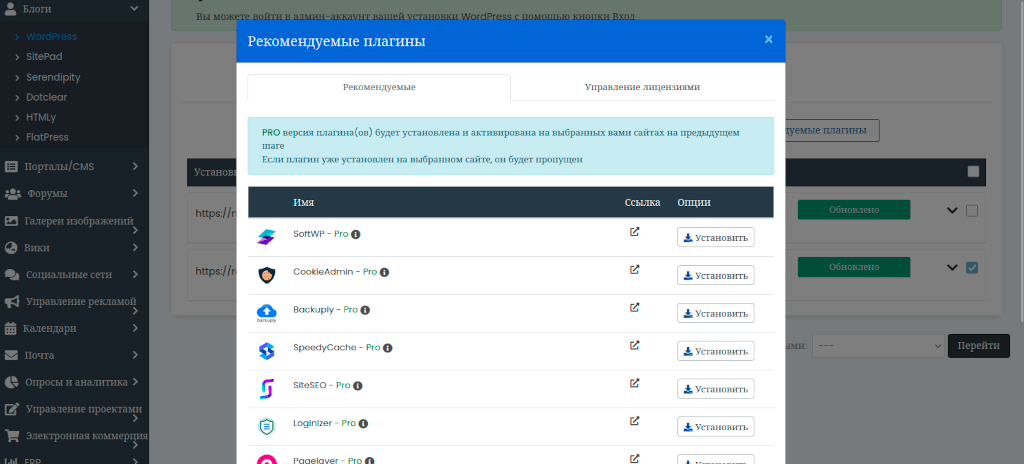
Task: Select FlatPress in the Blogs submenu
Action: pyautogui.click(x=47, y=137)
